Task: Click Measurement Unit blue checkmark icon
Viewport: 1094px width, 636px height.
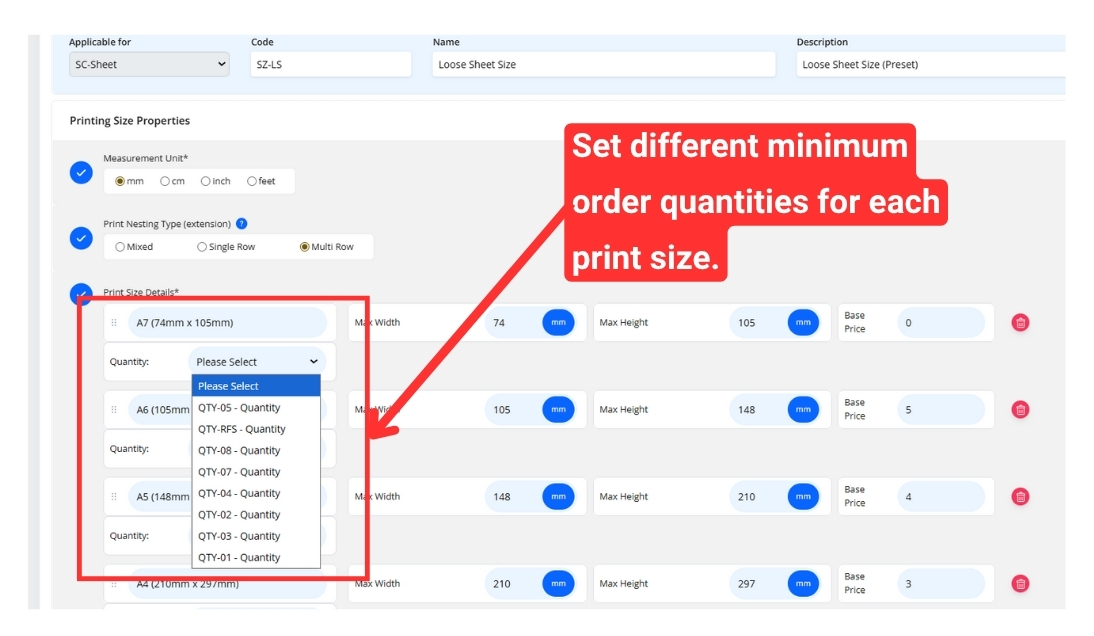Action: 81,173
